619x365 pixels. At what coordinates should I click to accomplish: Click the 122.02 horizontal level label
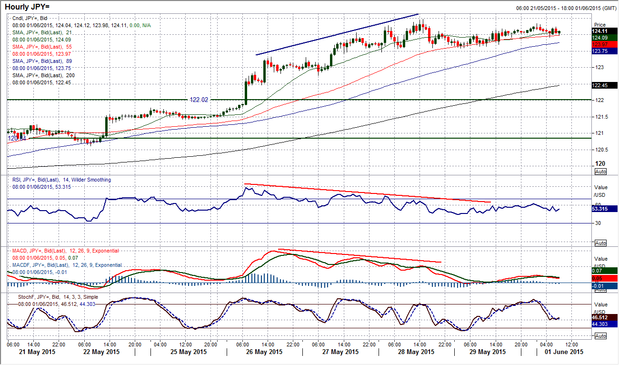pos(199,100)
